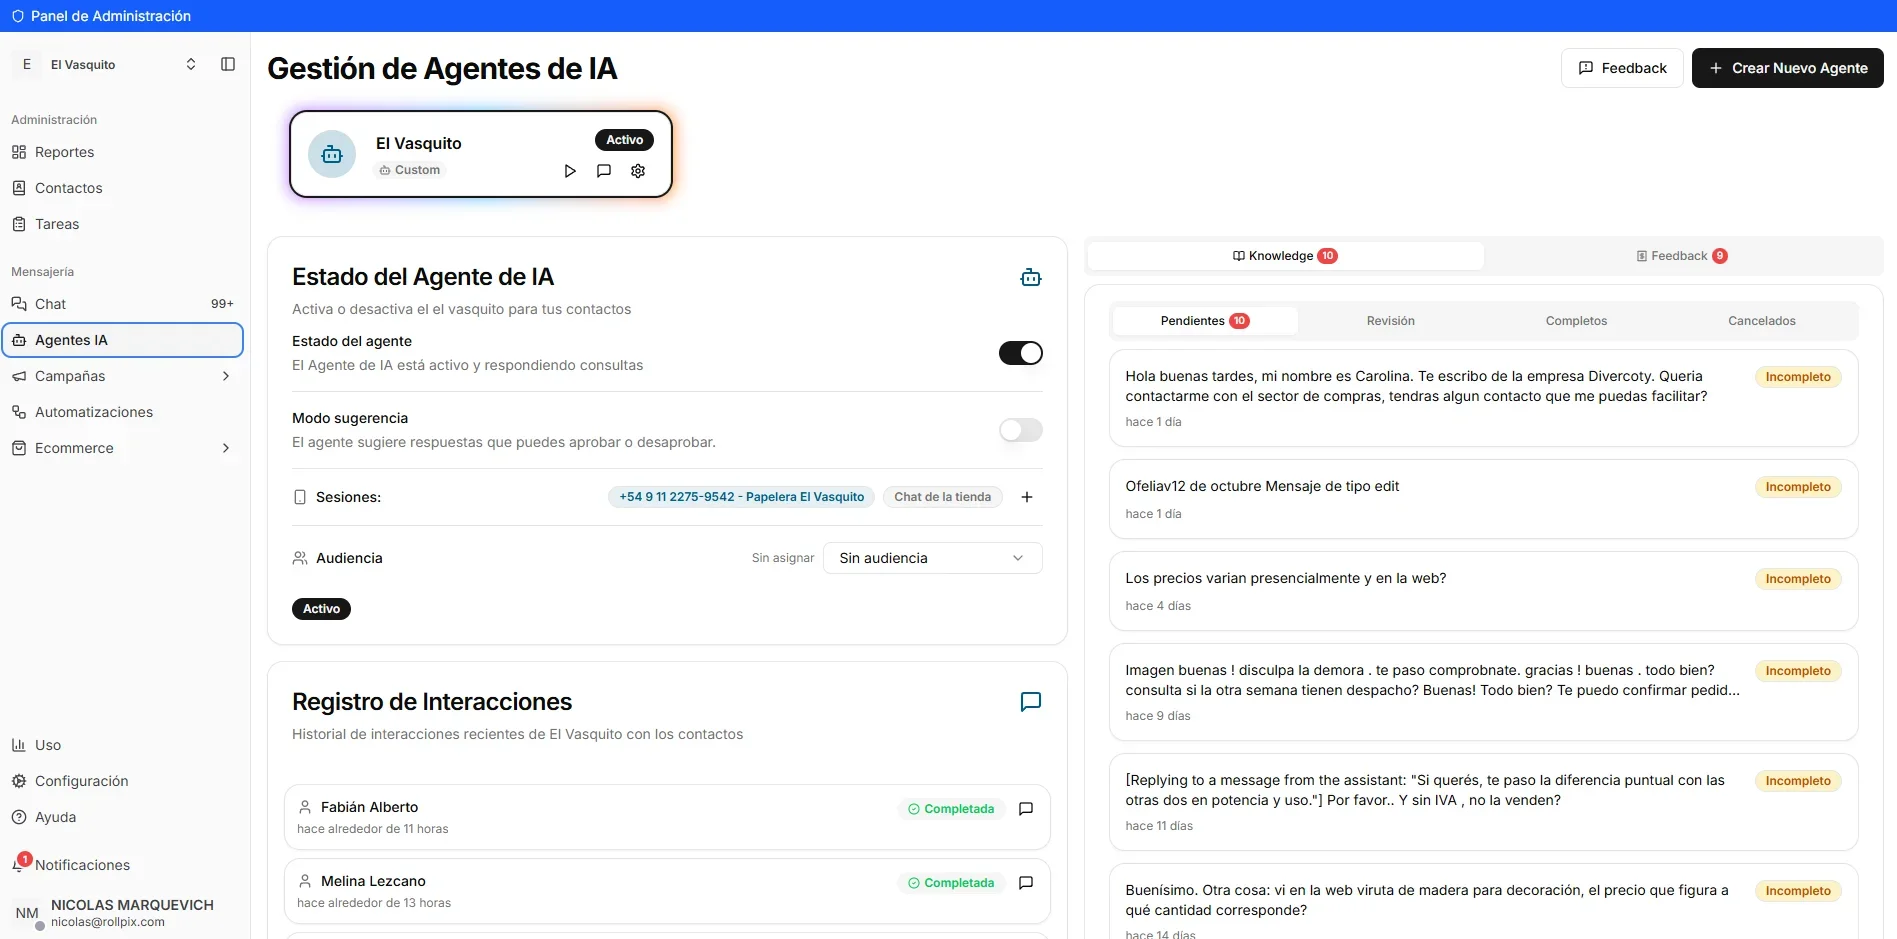Open the Carolina Divercoty pending item
Screen dimensions: 1897x939
(x=1483, y=398)
